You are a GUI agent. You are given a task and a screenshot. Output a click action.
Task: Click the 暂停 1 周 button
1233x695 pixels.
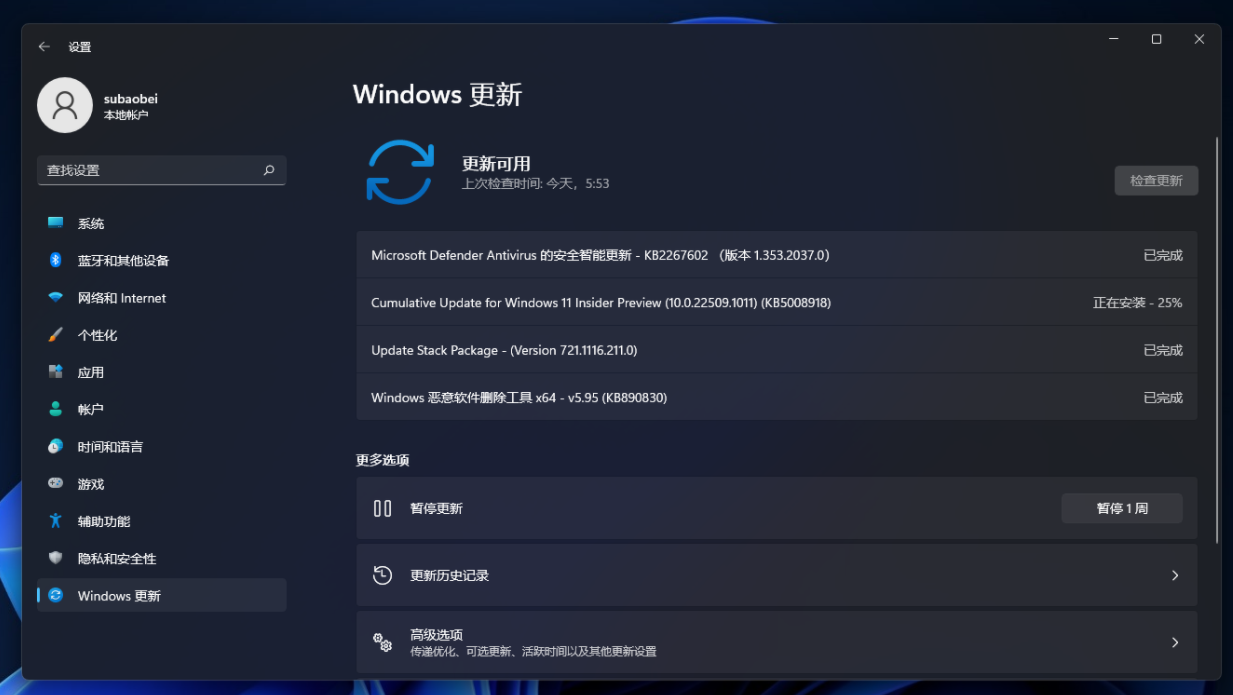coord(1122,508)
